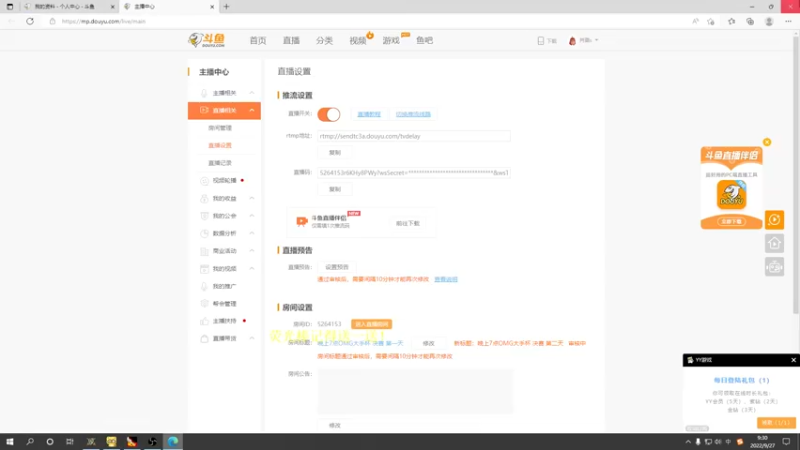The width and height of the screenshot is (800, 450).
Task: Expand the 商业活动 sidebar section
Action: tap(224, 251)
